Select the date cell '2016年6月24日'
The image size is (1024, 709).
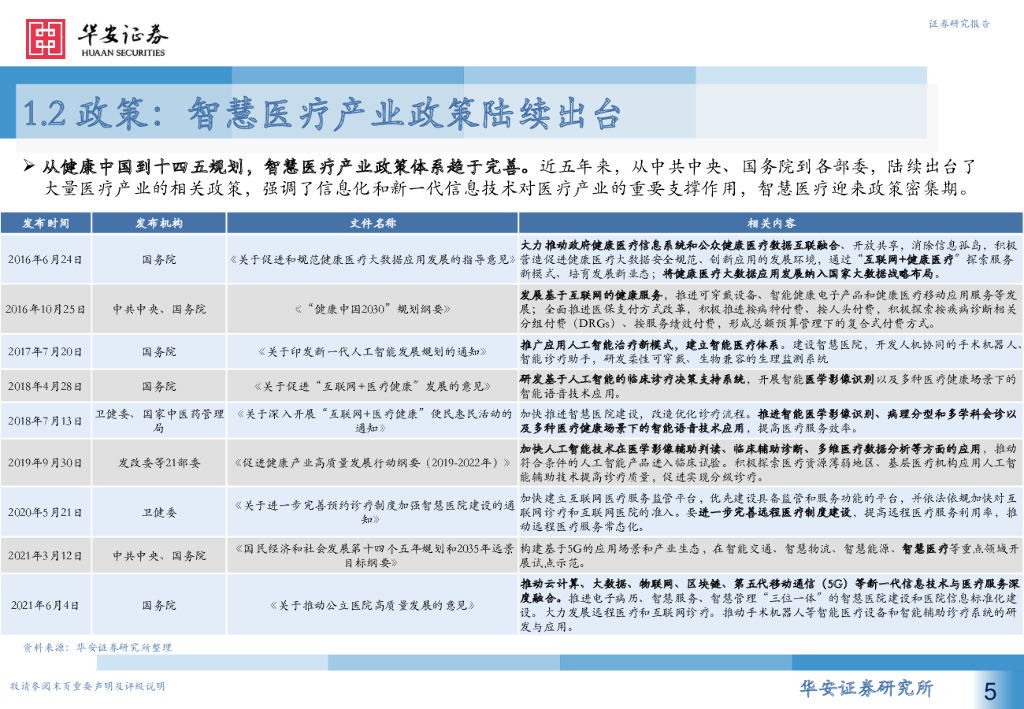[x=45, y=260]
